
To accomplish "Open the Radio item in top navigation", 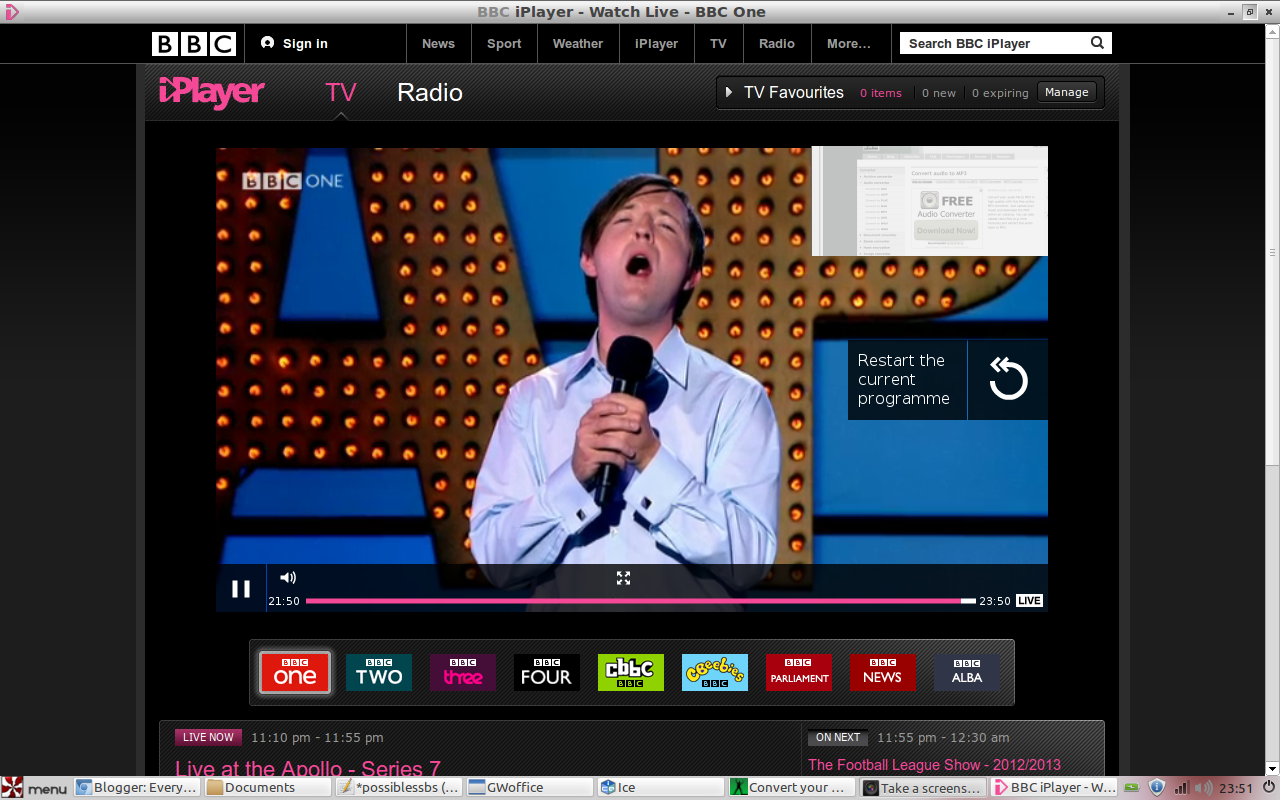I will tap(777, 44).
